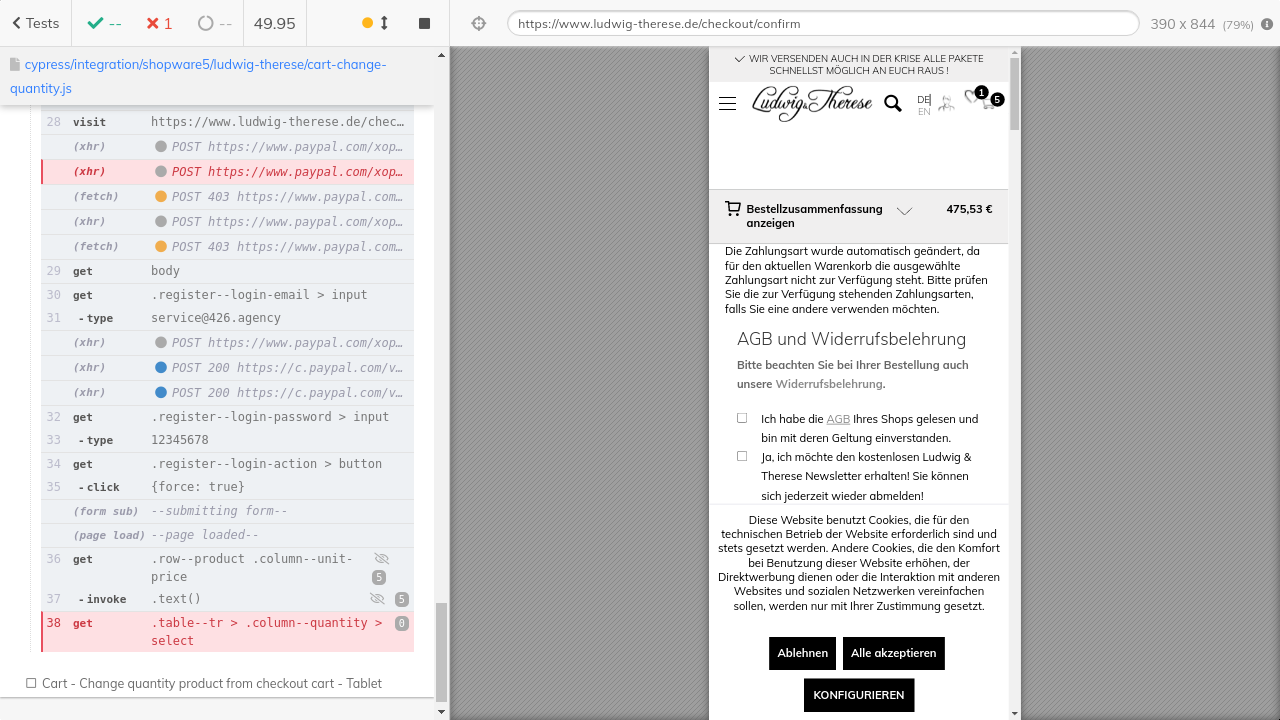Open the selector playground crosshair
Viewport: 1280px width, 720px height.
(x=479, y=23)
